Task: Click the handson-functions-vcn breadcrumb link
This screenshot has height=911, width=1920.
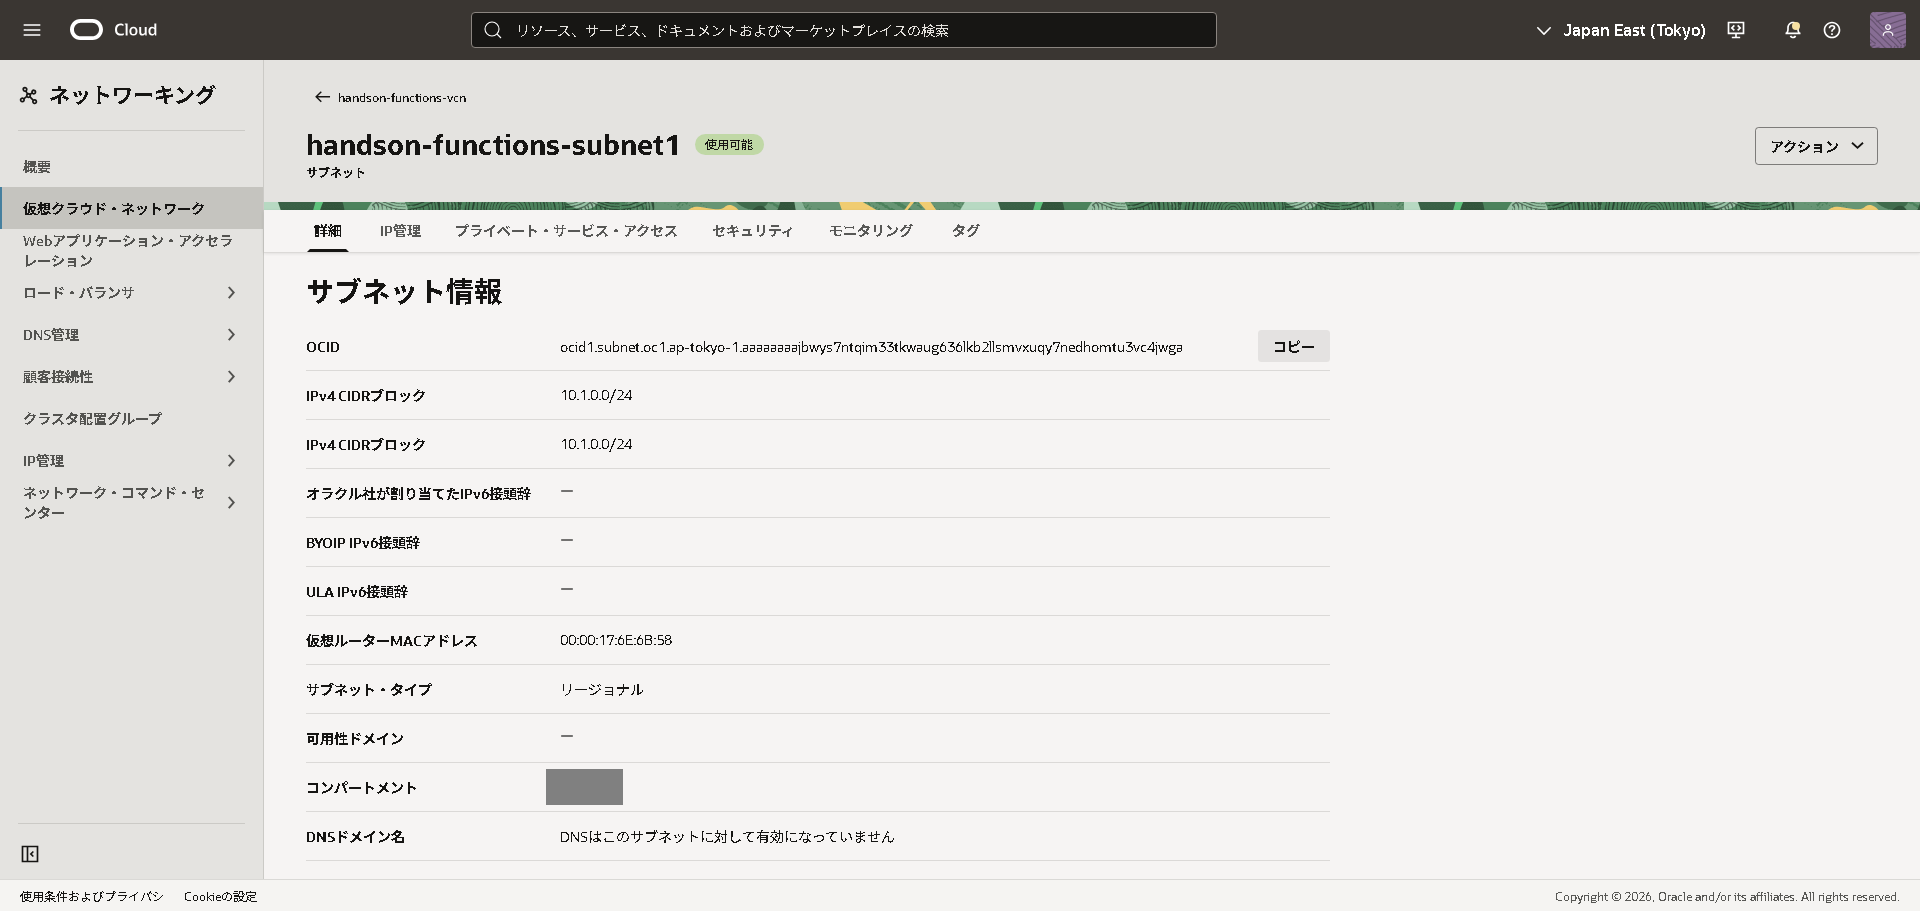Action: pyautogui.click(x=402, y=98)
